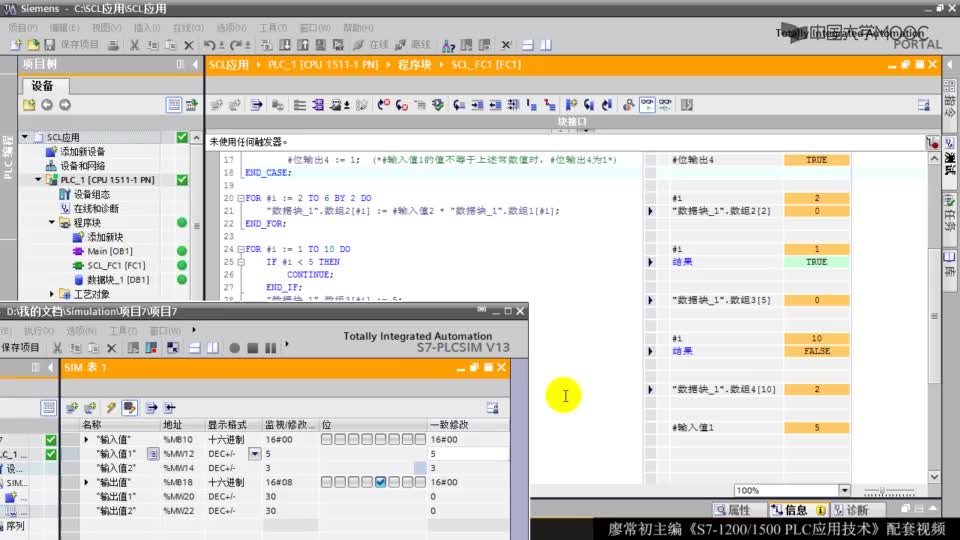
Task: Click the upload from device icon
Action: coord(302,45)
